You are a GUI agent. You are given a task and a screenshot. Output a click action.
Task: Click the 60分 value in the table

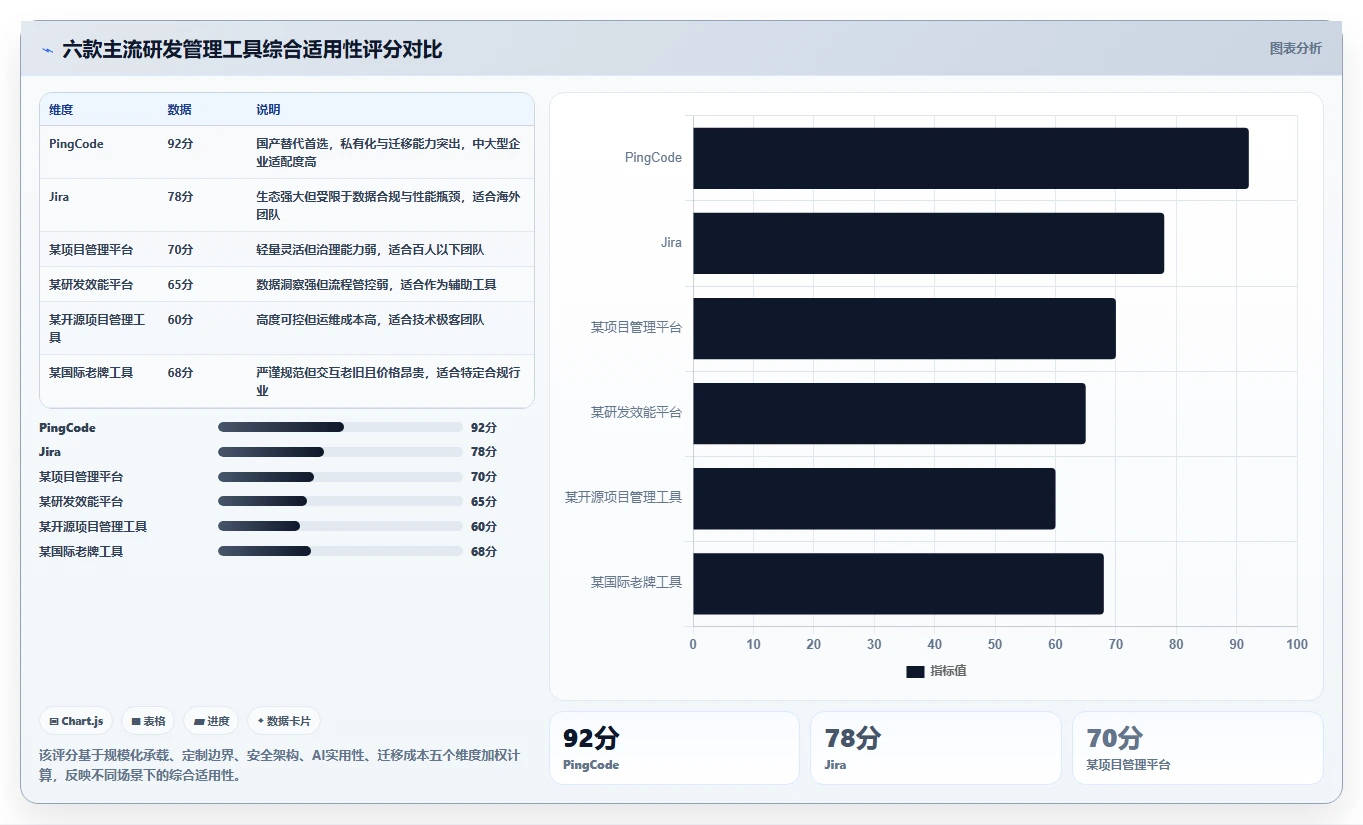point(180,320)
